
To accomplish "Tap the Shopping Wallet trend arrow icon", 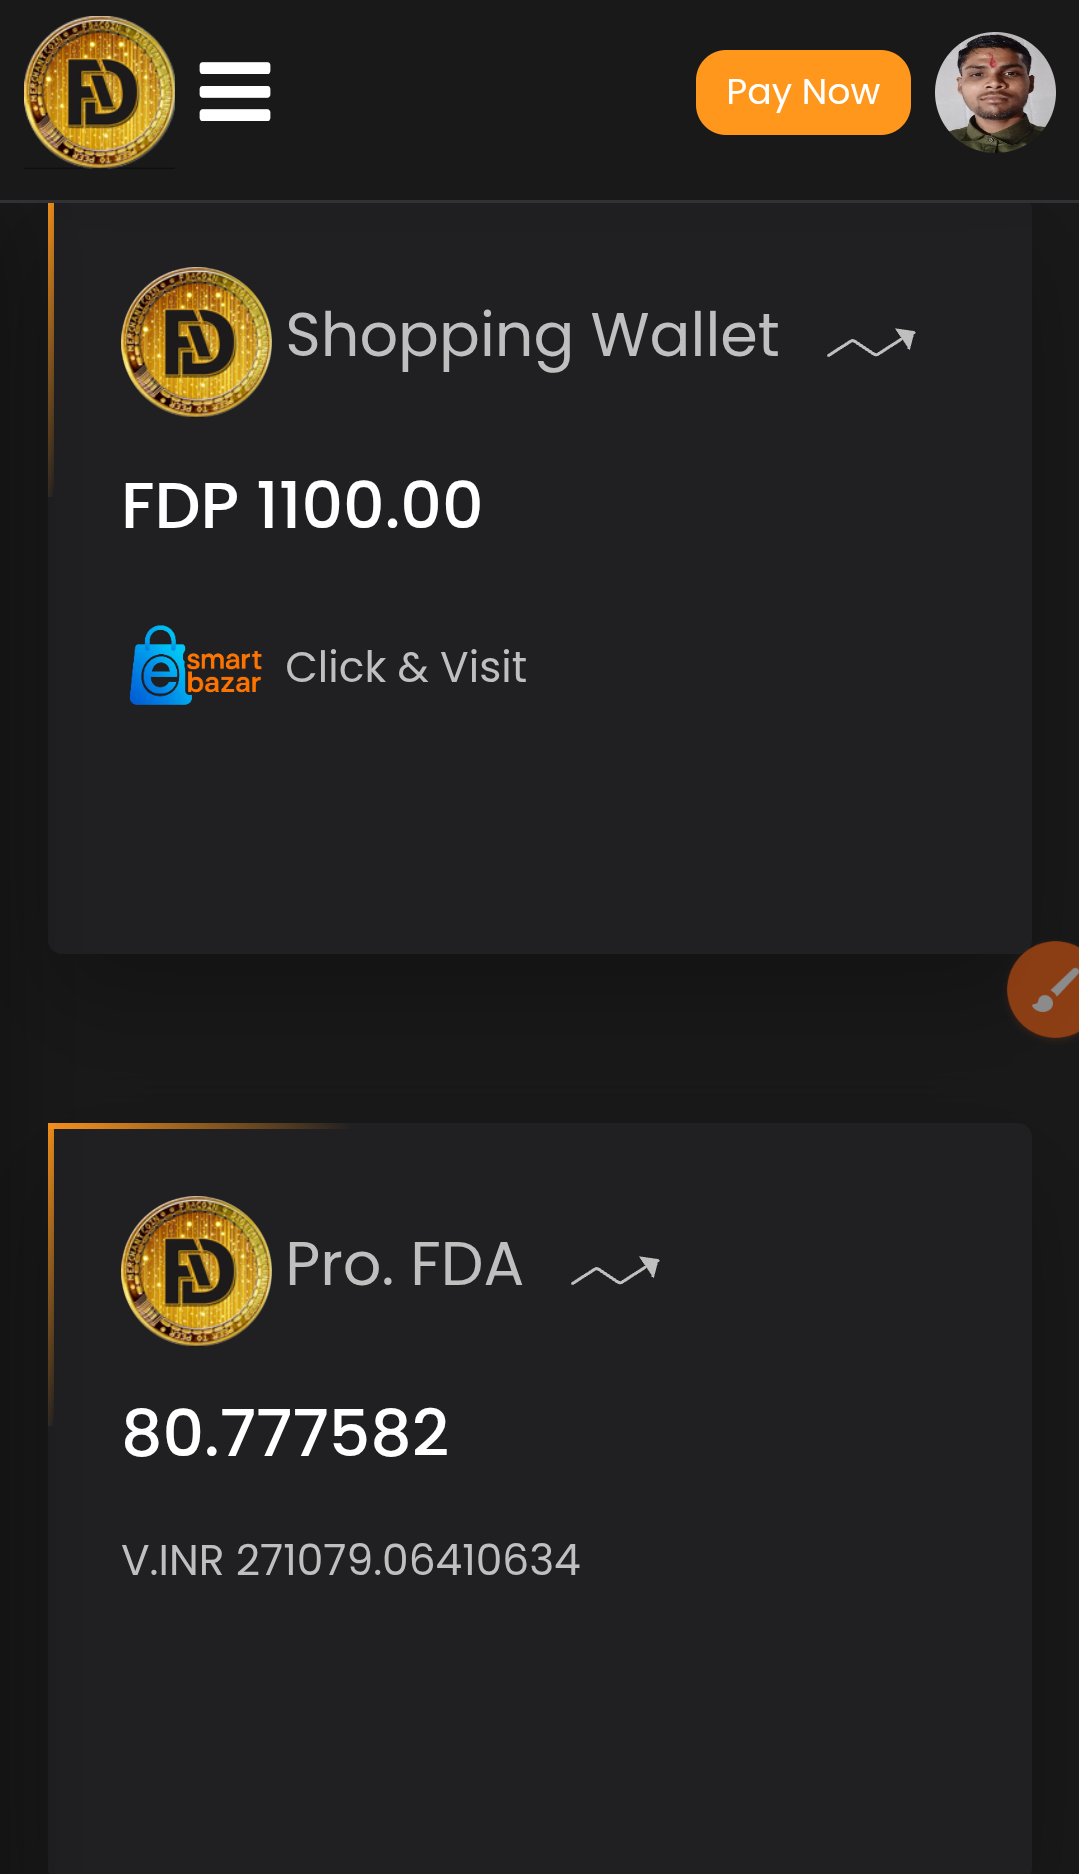I will [871, 344].
